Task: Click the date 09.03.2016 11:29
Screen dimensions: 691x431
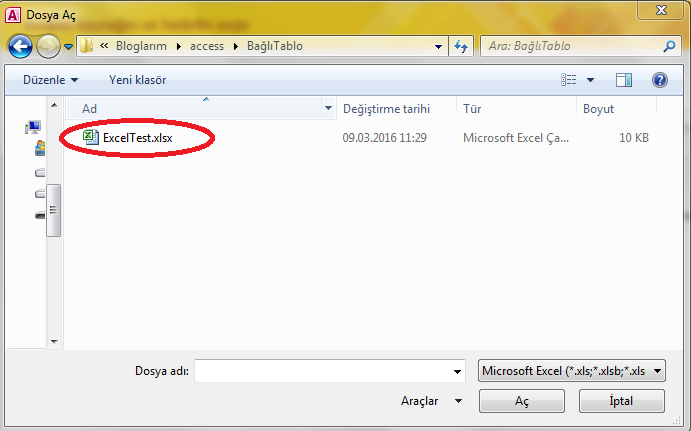Action: (385, 138)
